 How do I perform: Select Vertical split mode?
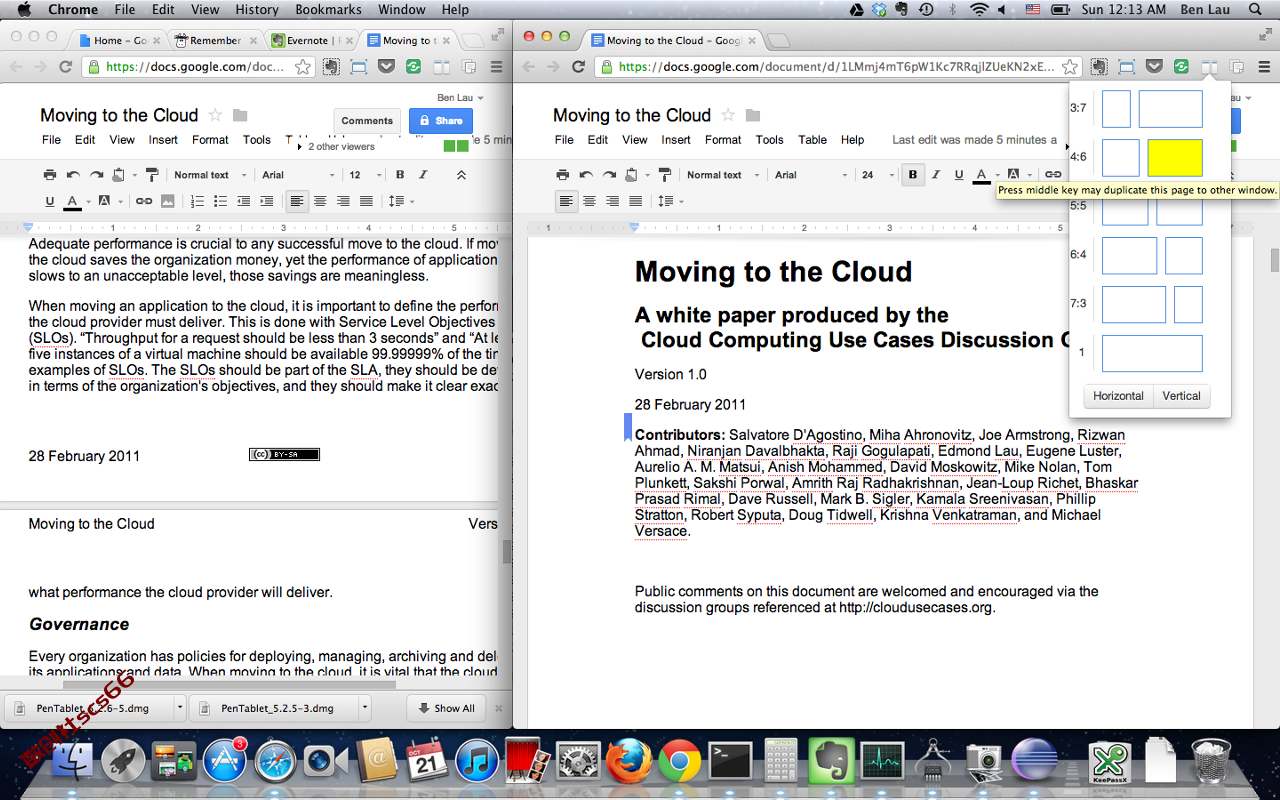point(1181,396)
